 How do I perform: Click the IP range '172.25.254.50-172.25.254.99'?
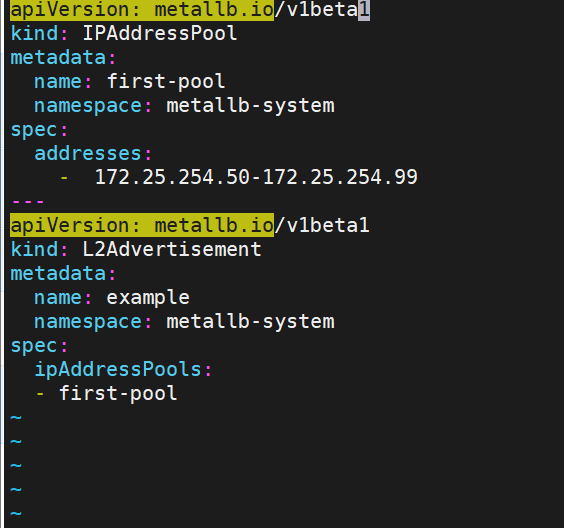coord(256,177)
